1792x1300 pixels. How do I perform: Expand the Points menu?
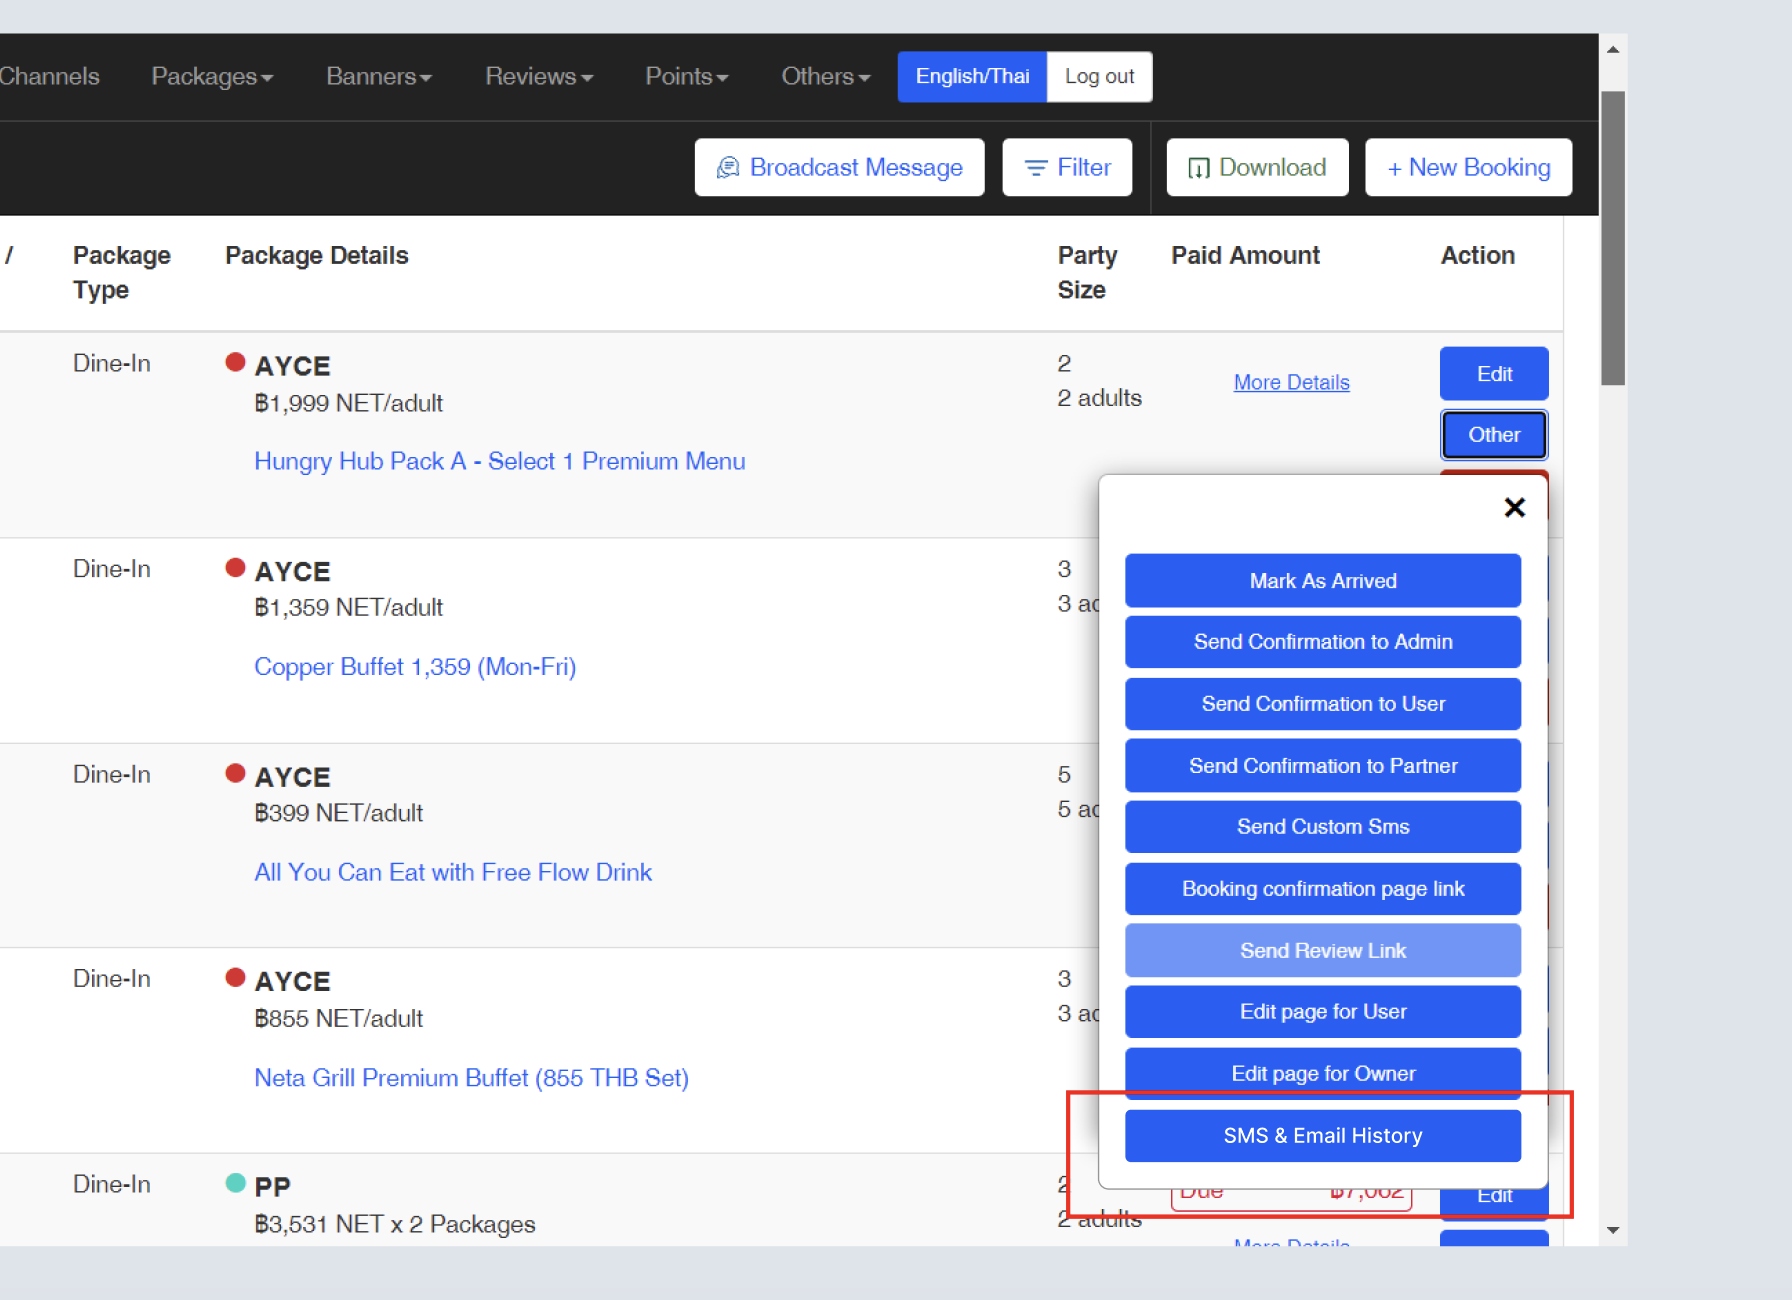click(686, 77)
